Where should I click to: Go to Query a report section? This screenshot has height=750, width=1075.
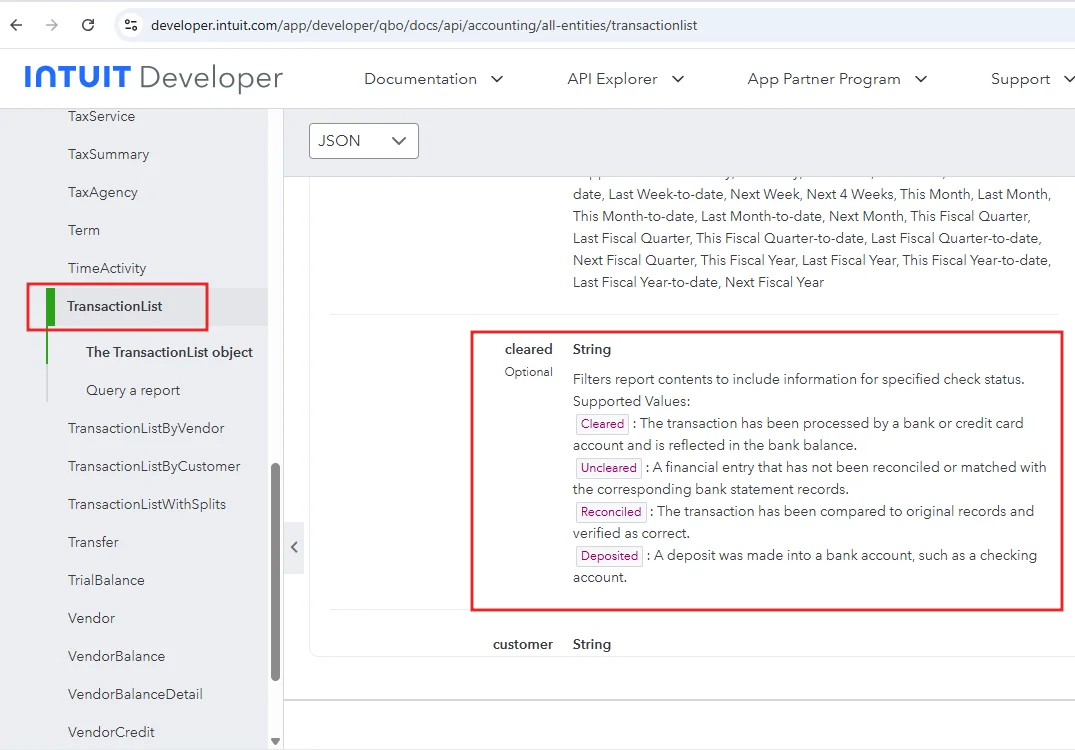(133, 390)
